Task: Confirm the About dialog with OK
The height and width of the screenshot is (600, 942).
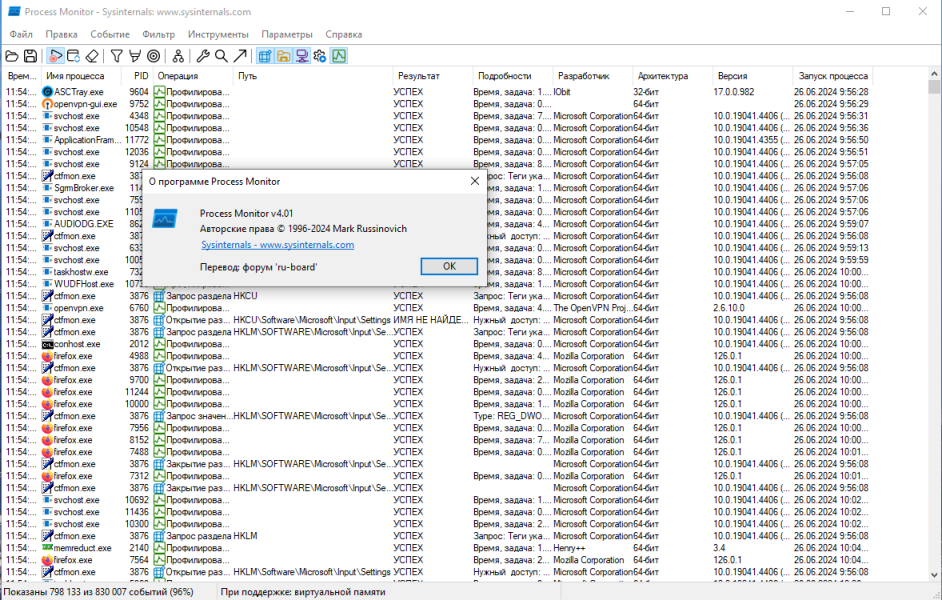Action: tap(449, 266)
